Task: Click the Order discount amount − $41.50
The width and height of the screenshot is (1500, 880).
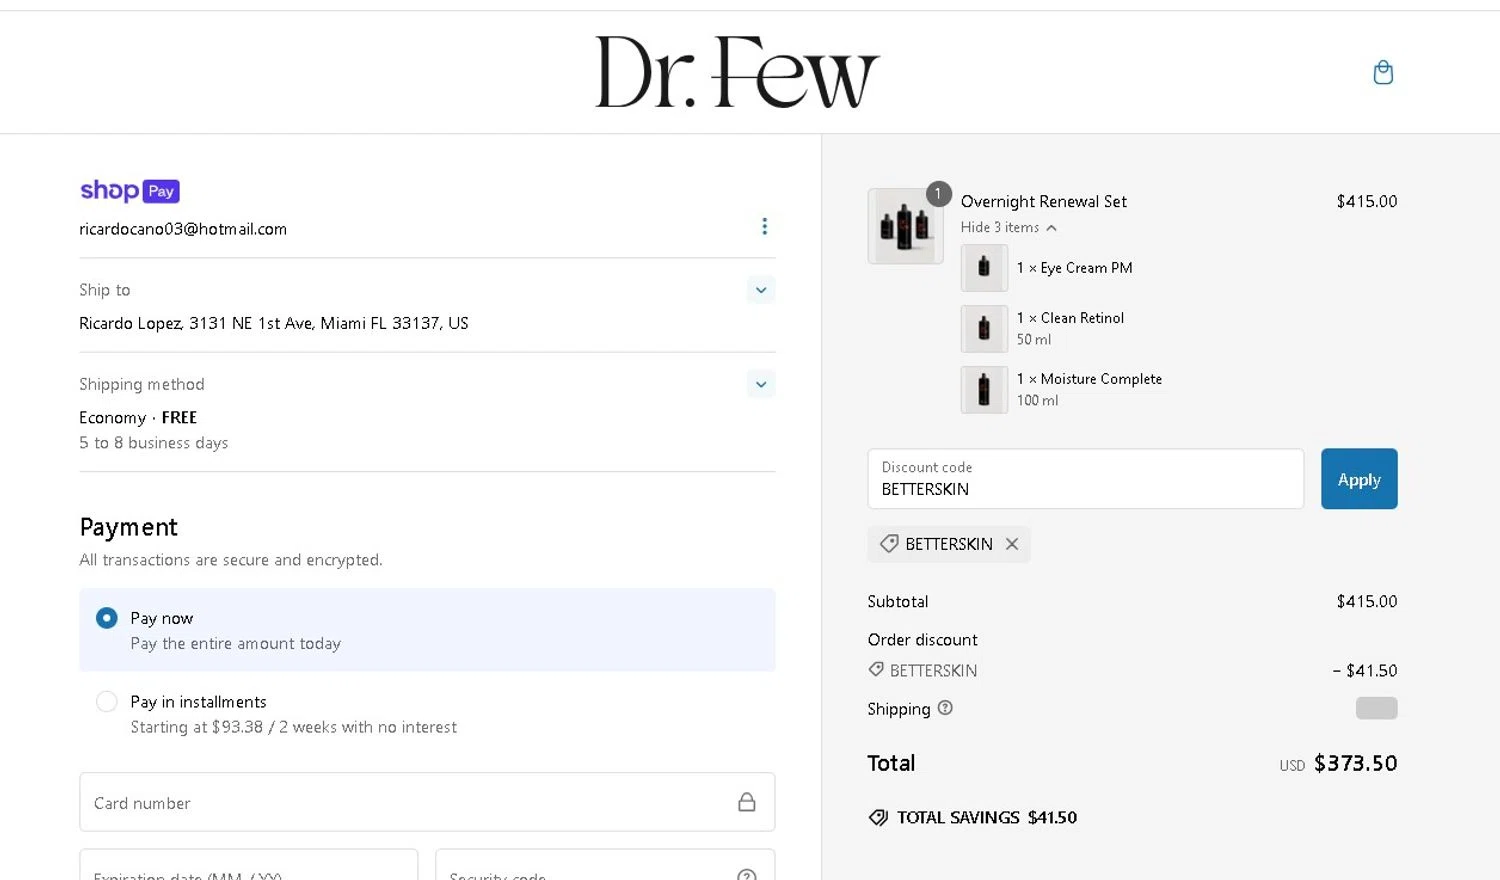Action: [x=1365, y=671]
